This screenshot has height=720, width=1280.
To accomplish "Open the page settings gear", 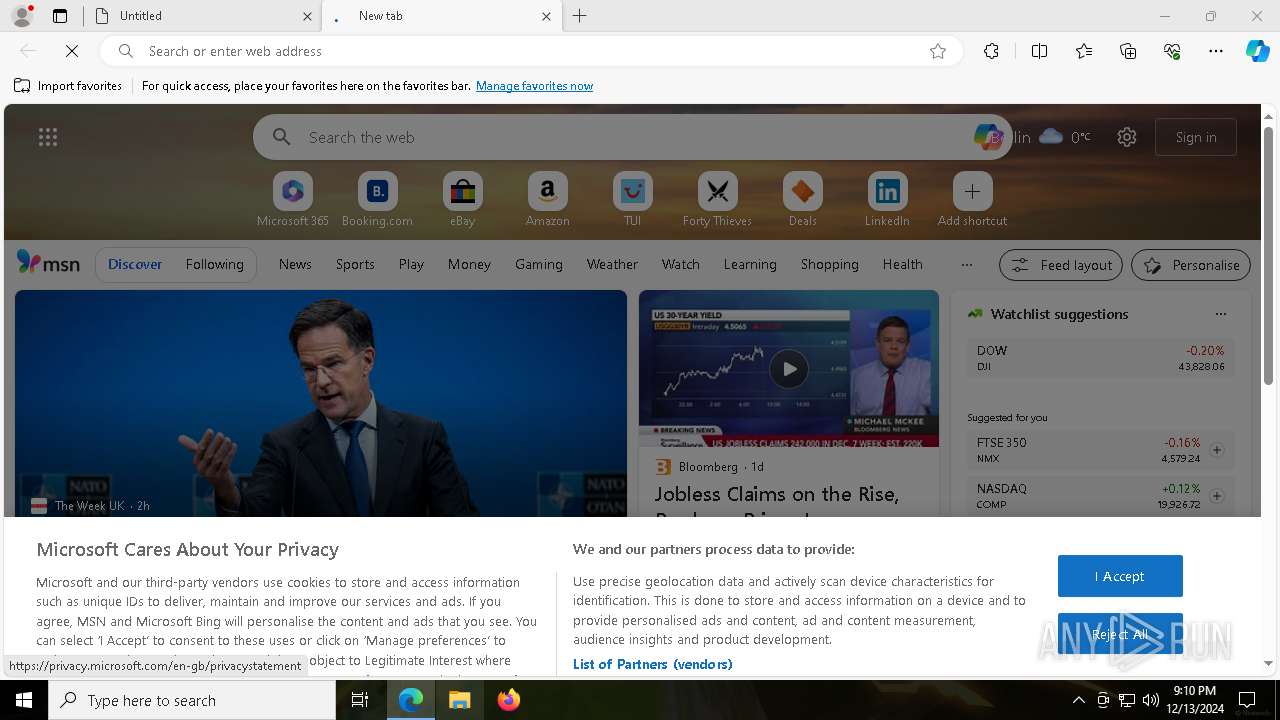I will pos(1127,137).
